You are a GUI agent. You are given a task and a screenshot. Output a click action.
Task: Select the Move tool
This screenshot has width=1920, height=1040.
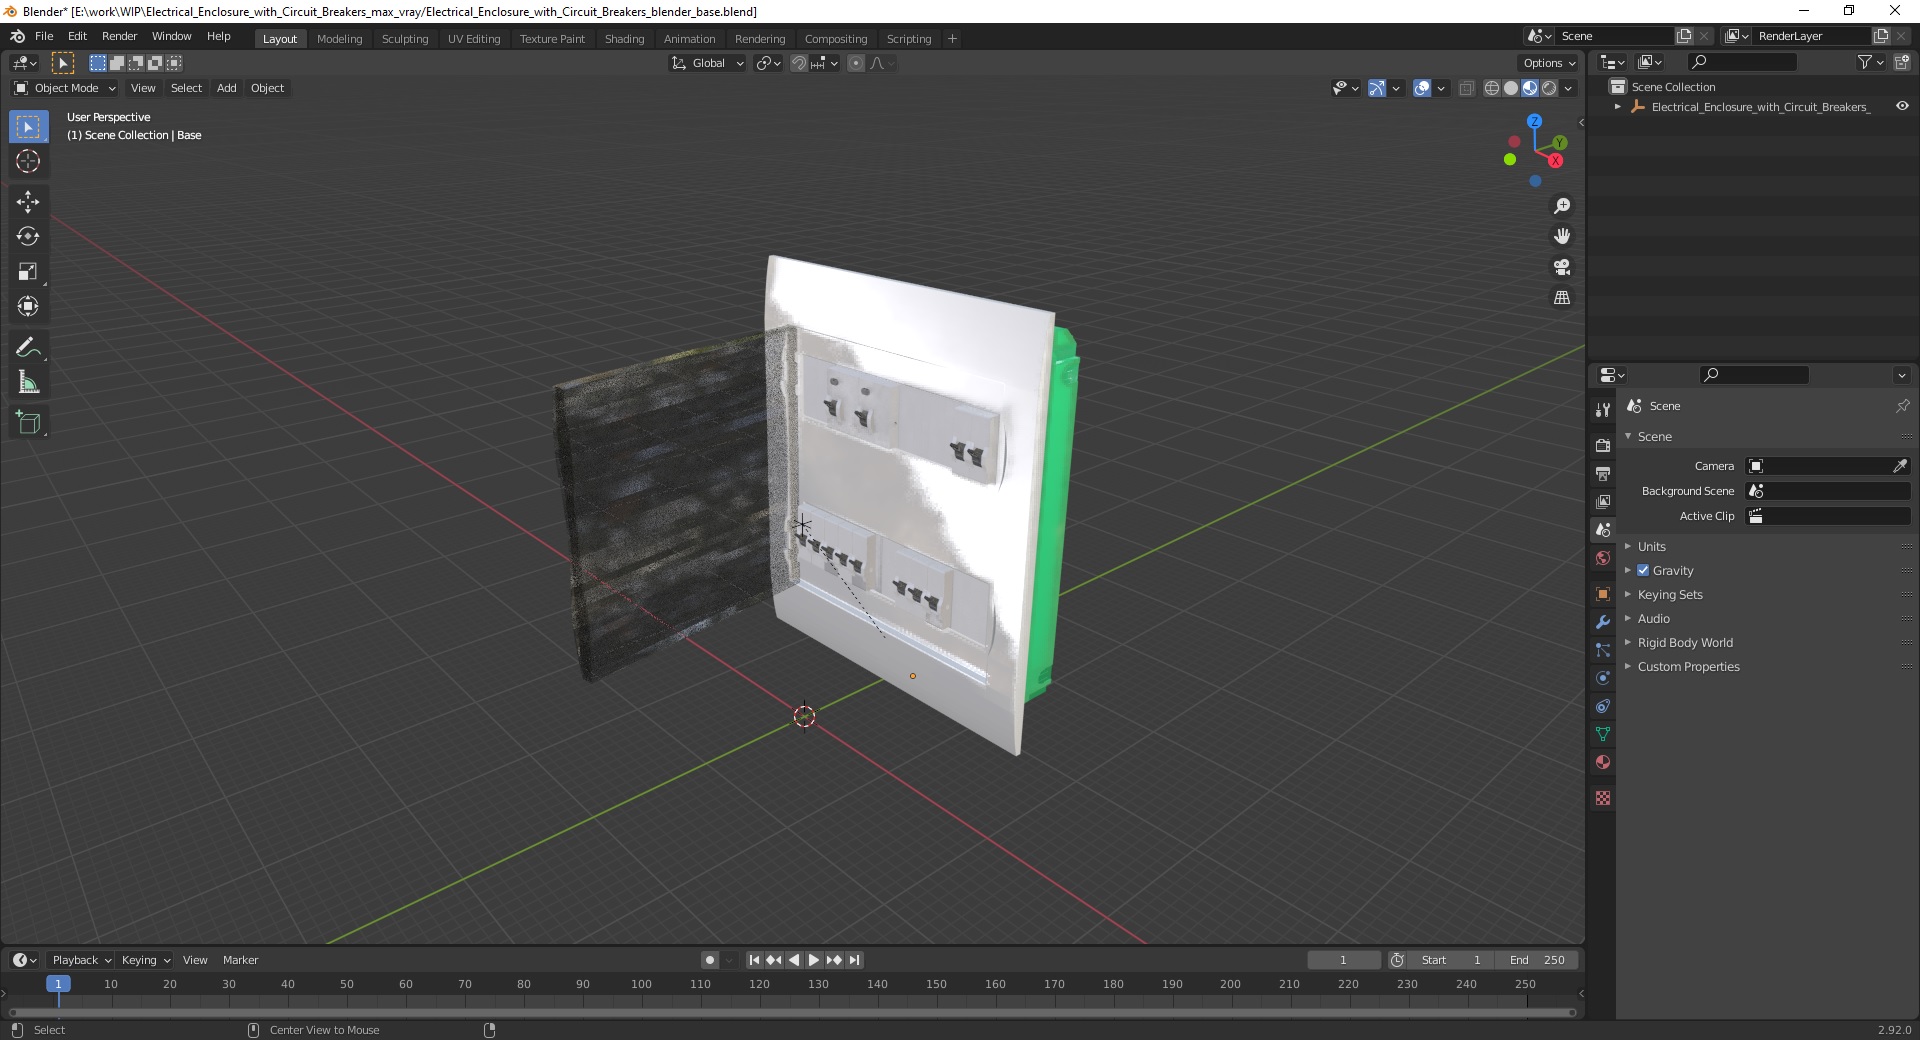coord(28,202)
